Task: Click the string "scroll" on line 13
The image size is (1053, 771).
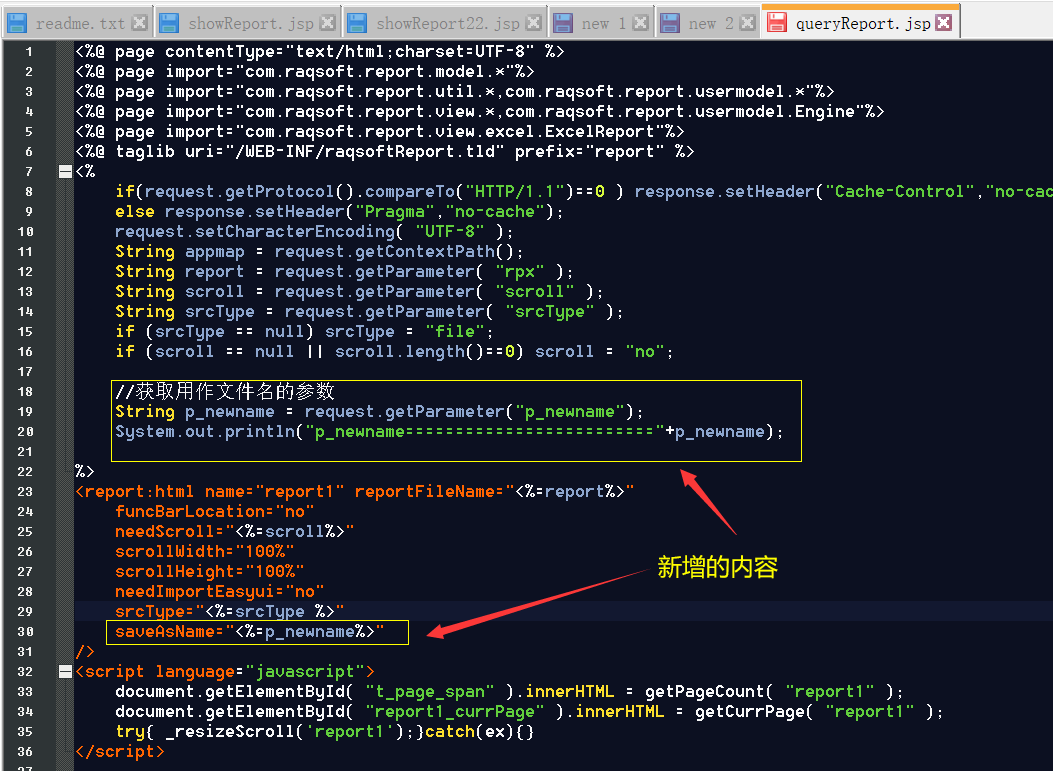Action: point(535,292)
